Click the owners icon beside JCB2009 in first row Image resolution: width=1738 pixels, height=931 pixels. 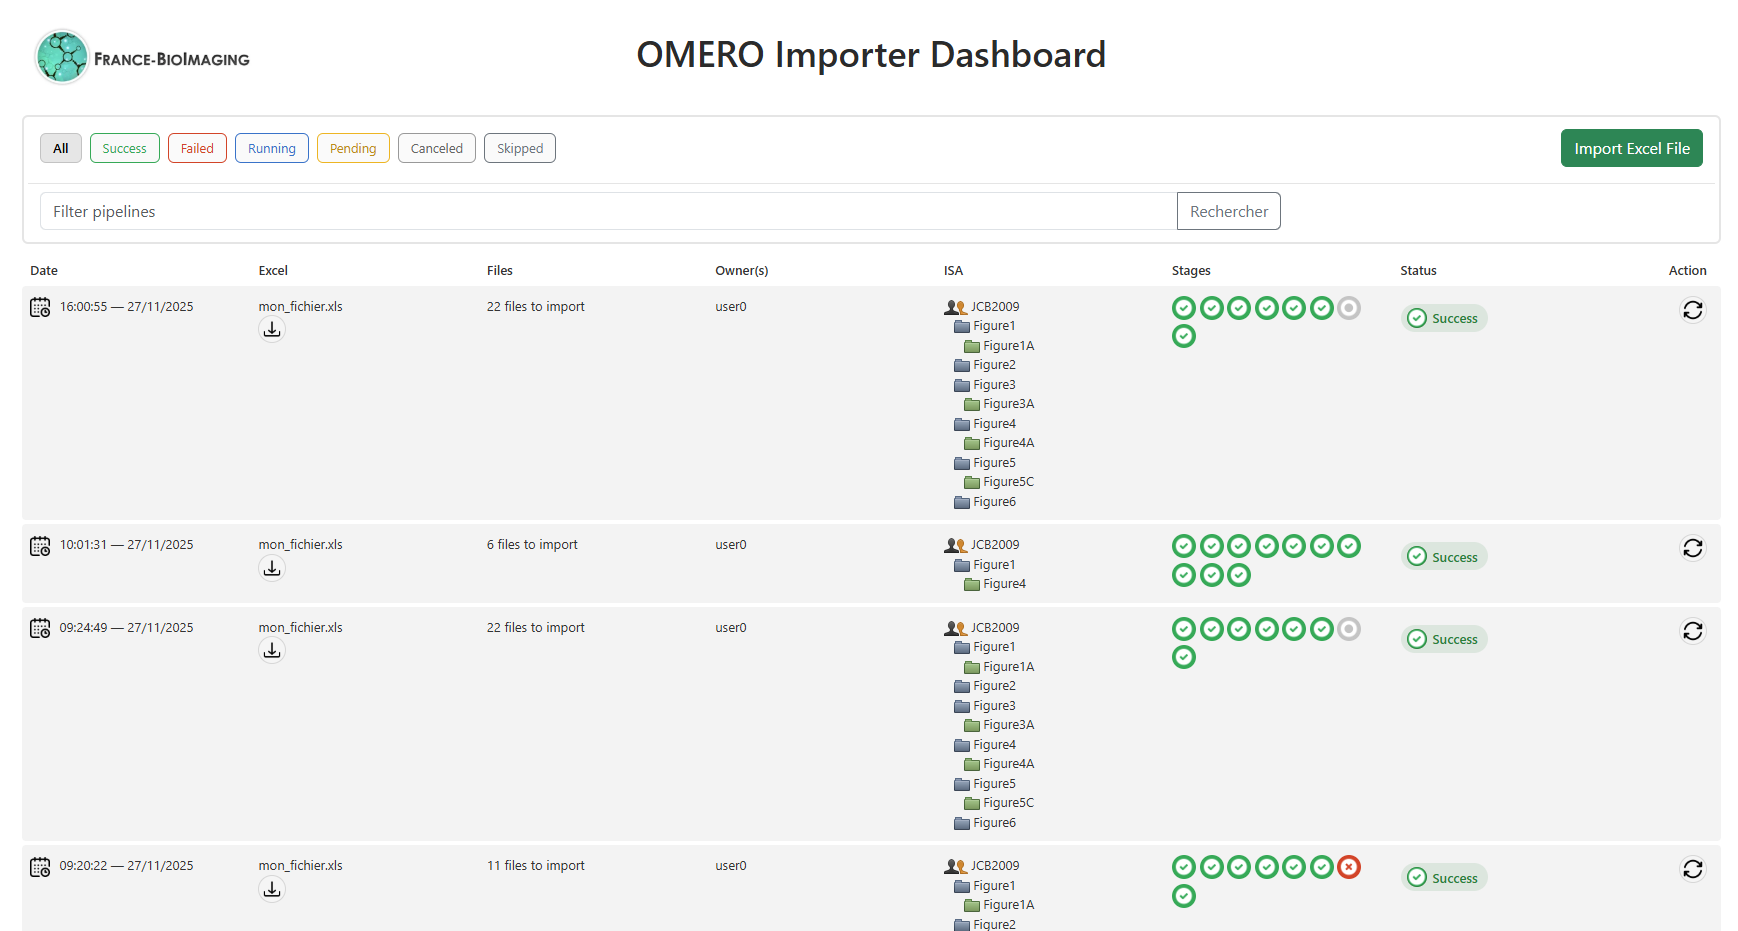[x=950, y=306]
